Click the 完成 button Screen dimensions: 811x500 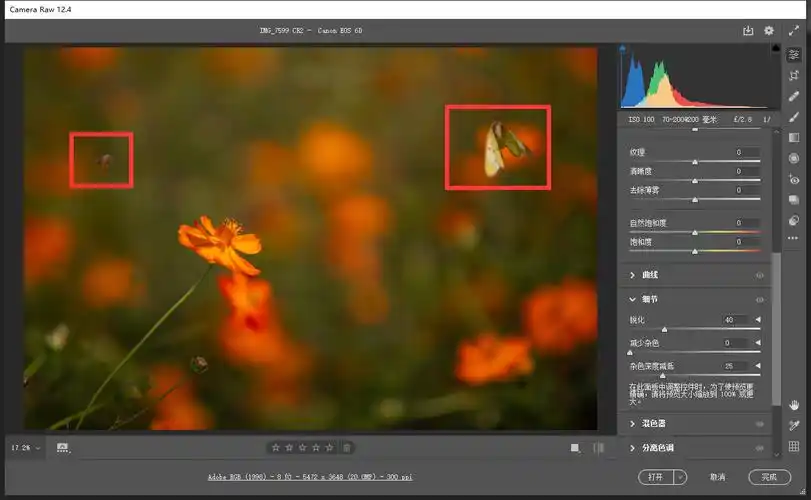[768, 477]
